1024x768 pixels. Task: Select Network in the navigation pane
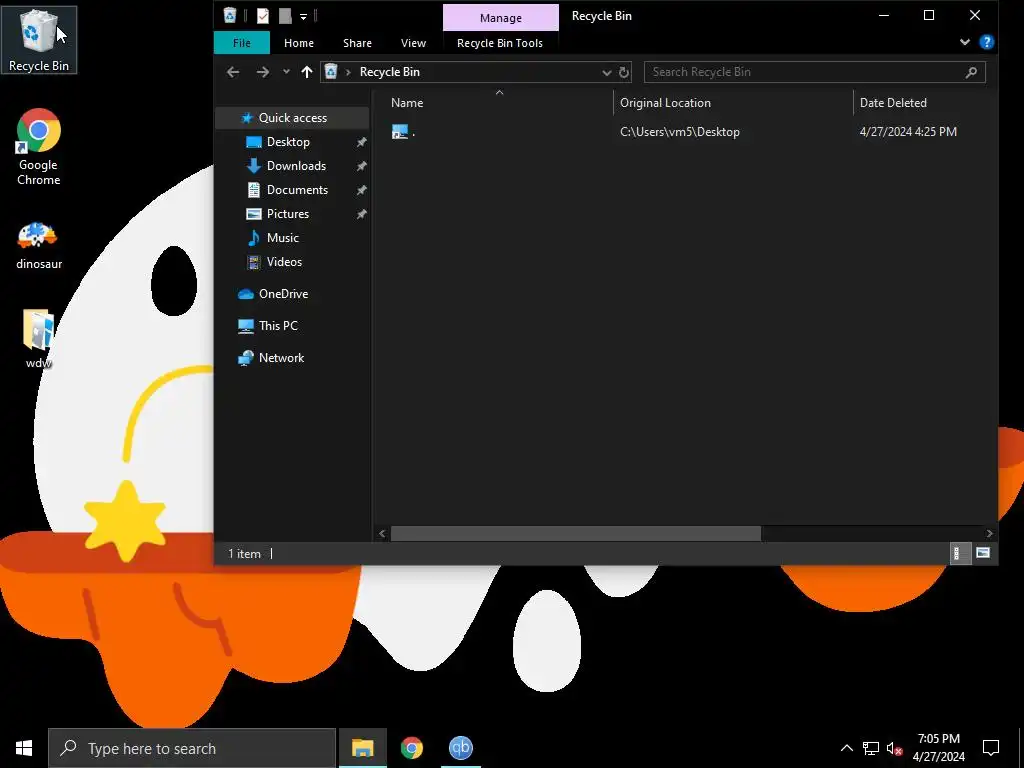click(281, 358)
